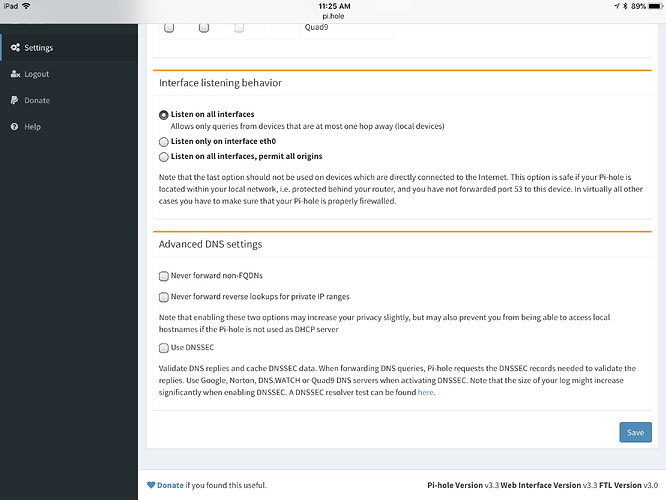Choose Listen on all interfaces, permit all origins
This screenshot has width=666, height=500.
coord(164,157)
